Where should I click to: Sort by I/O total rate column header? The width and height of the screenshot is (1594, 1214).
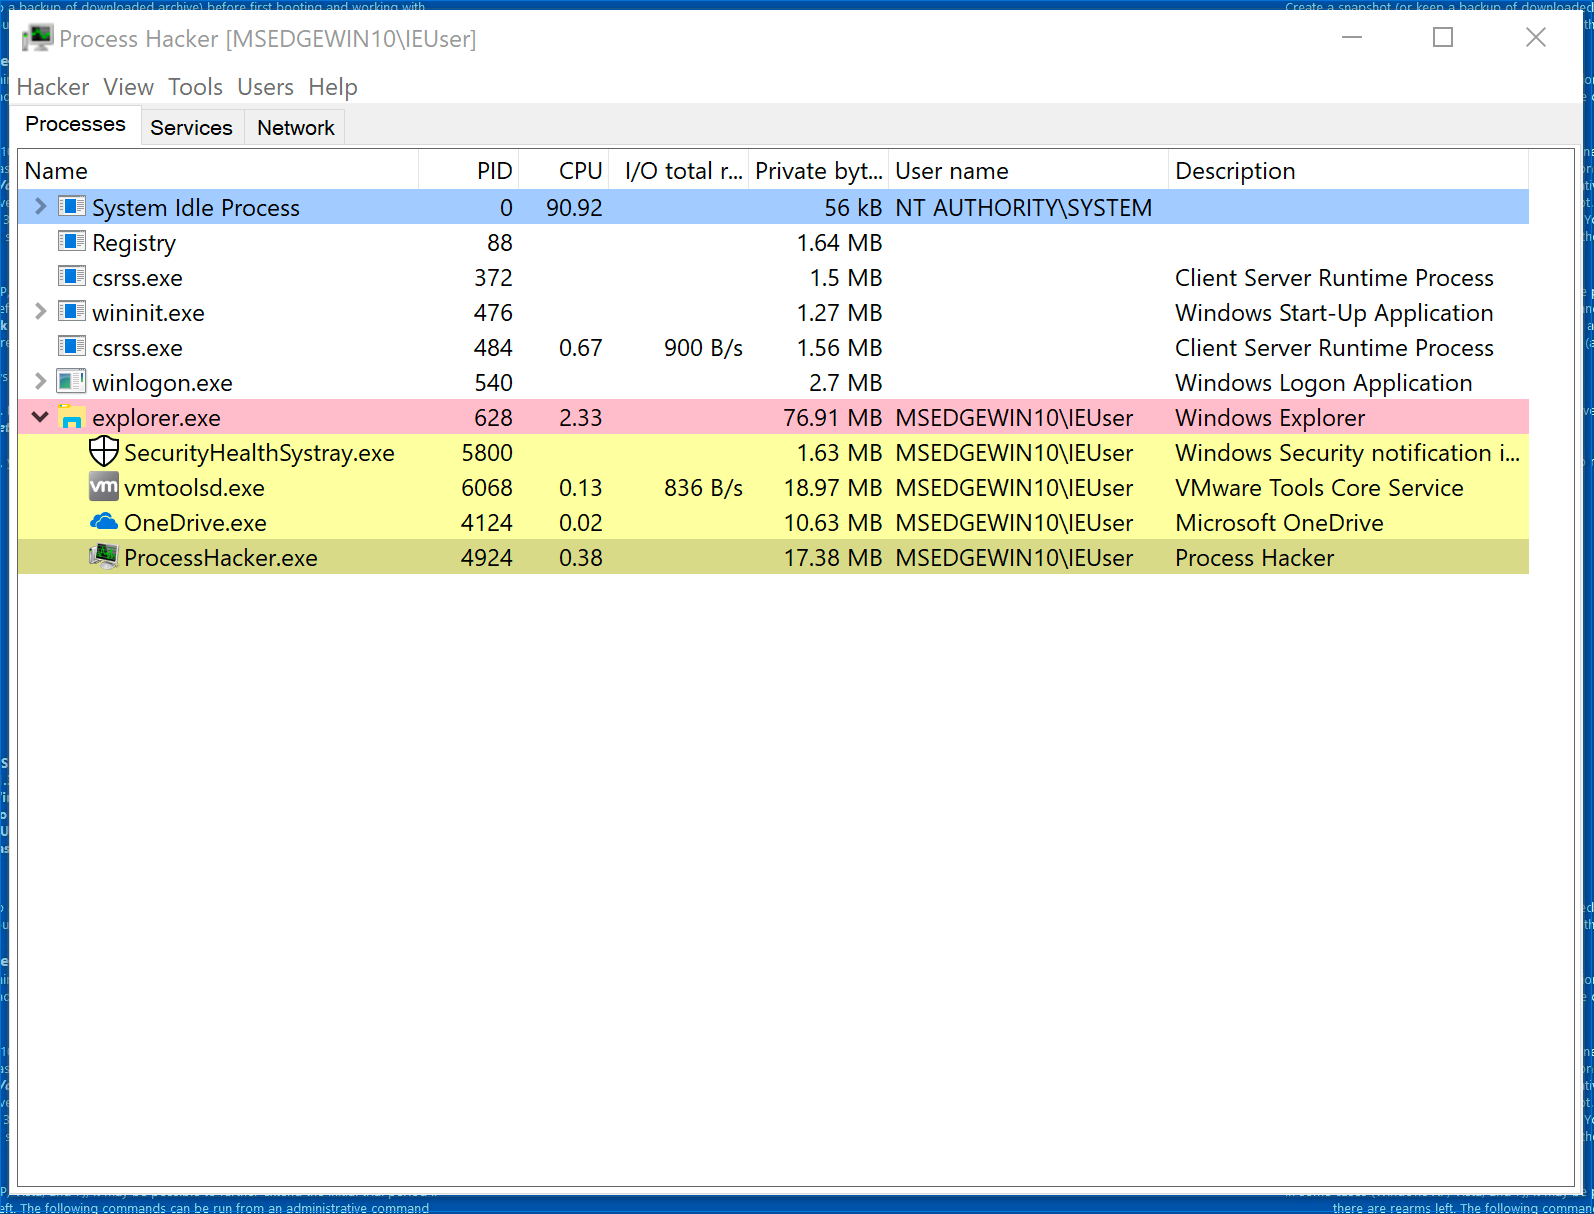click(x=679, y=171)
